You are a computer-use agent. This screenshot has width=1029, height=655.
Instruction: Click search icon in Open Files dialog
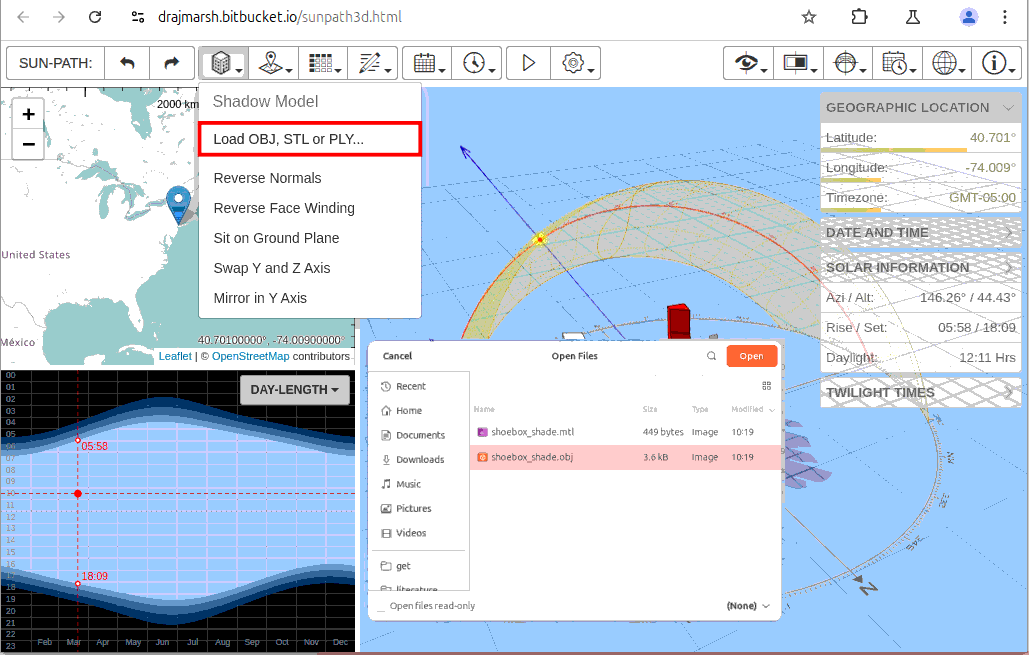711,356
